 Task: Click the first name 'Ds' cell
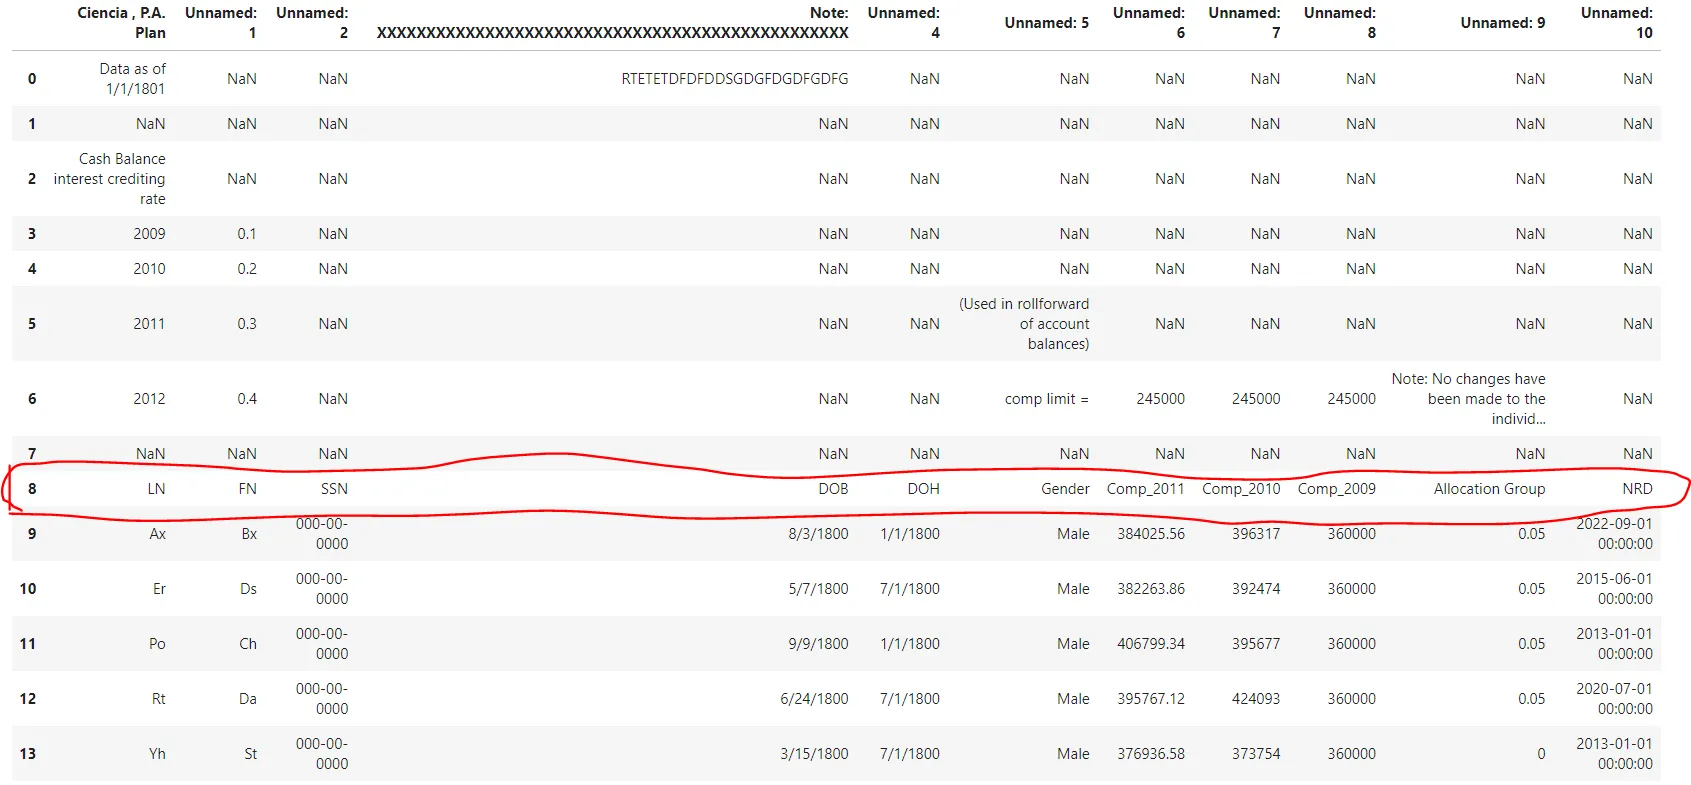pos(248,589)
